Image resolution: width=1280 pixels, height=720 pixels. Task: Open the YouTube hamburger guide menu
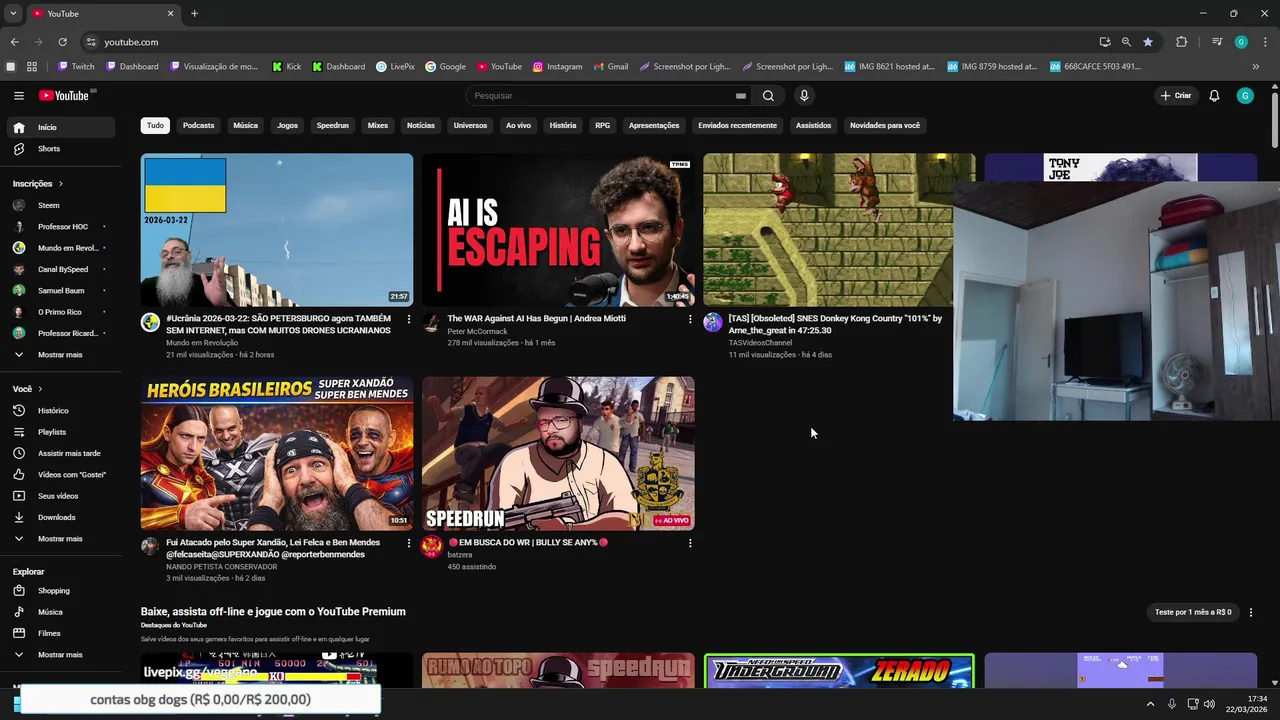[x=19, y=95]
